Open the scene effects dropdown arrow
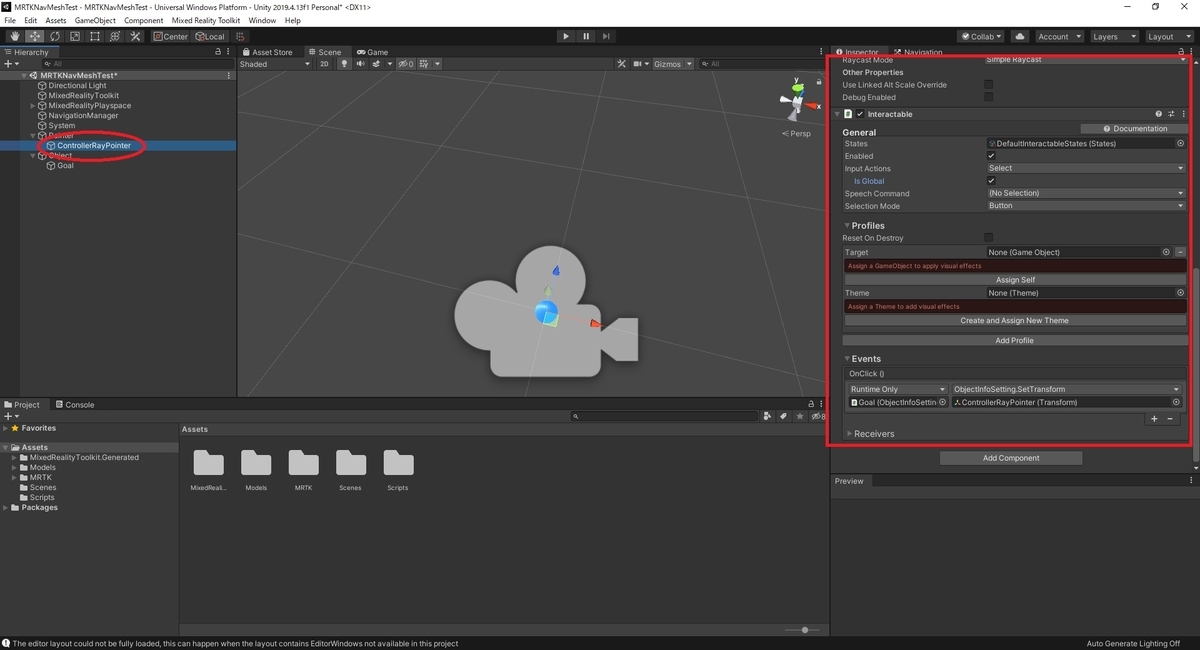 point(390,64)
